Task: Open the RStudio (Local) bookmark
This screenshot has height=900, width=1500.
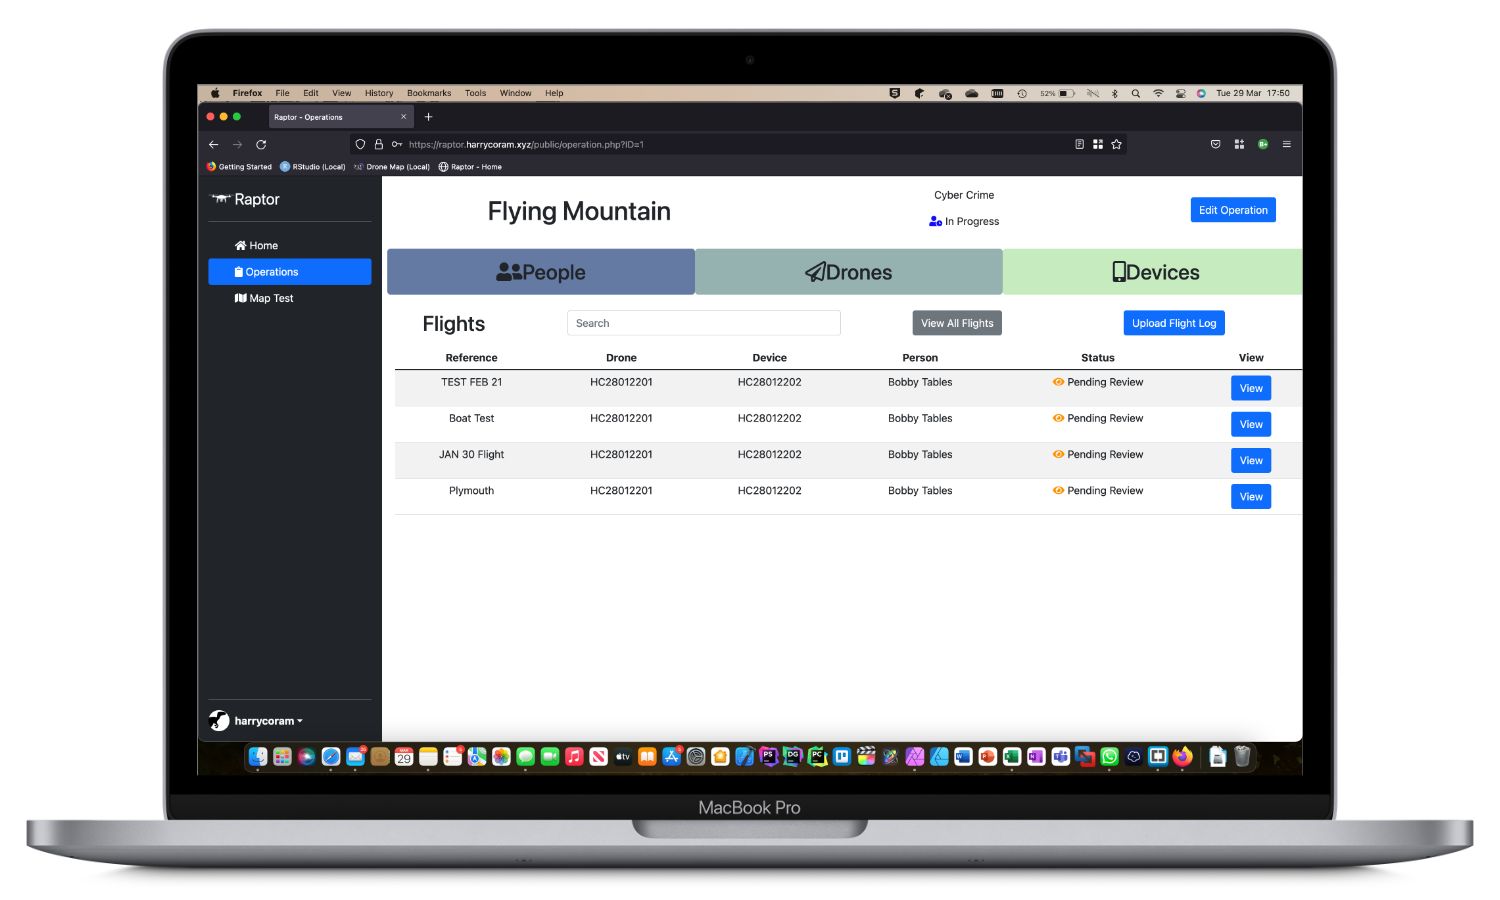Action: point(313,167)
